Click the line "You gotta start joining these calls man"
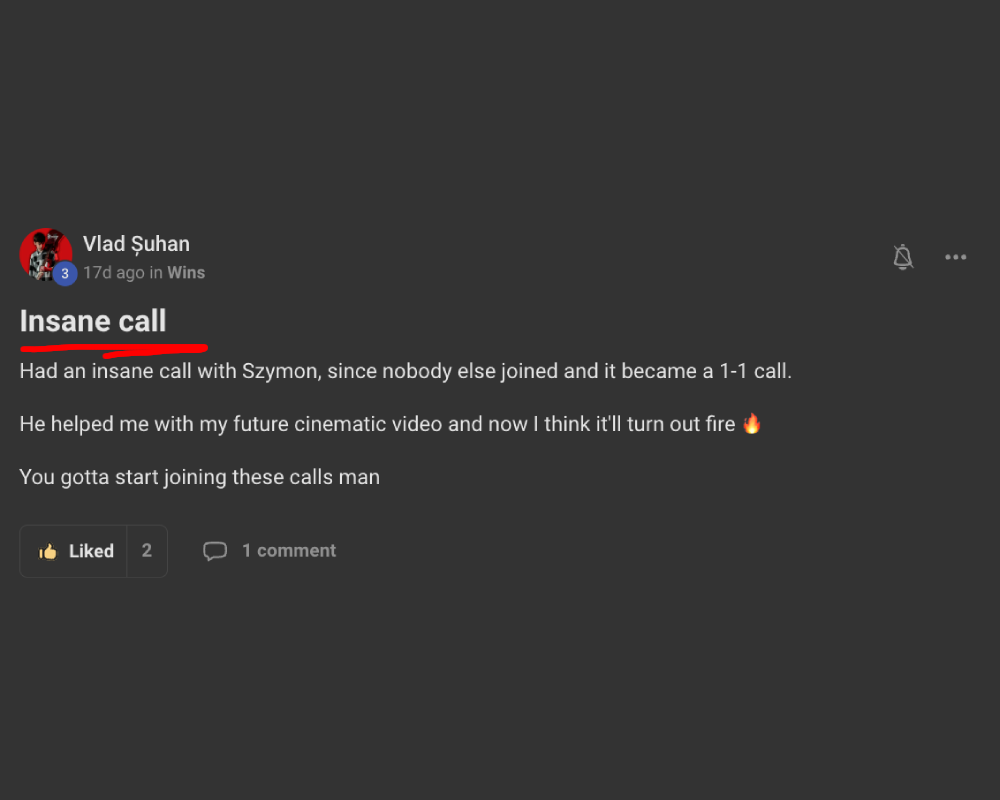This screenshot has height=800, width=1000. (199, 477)
